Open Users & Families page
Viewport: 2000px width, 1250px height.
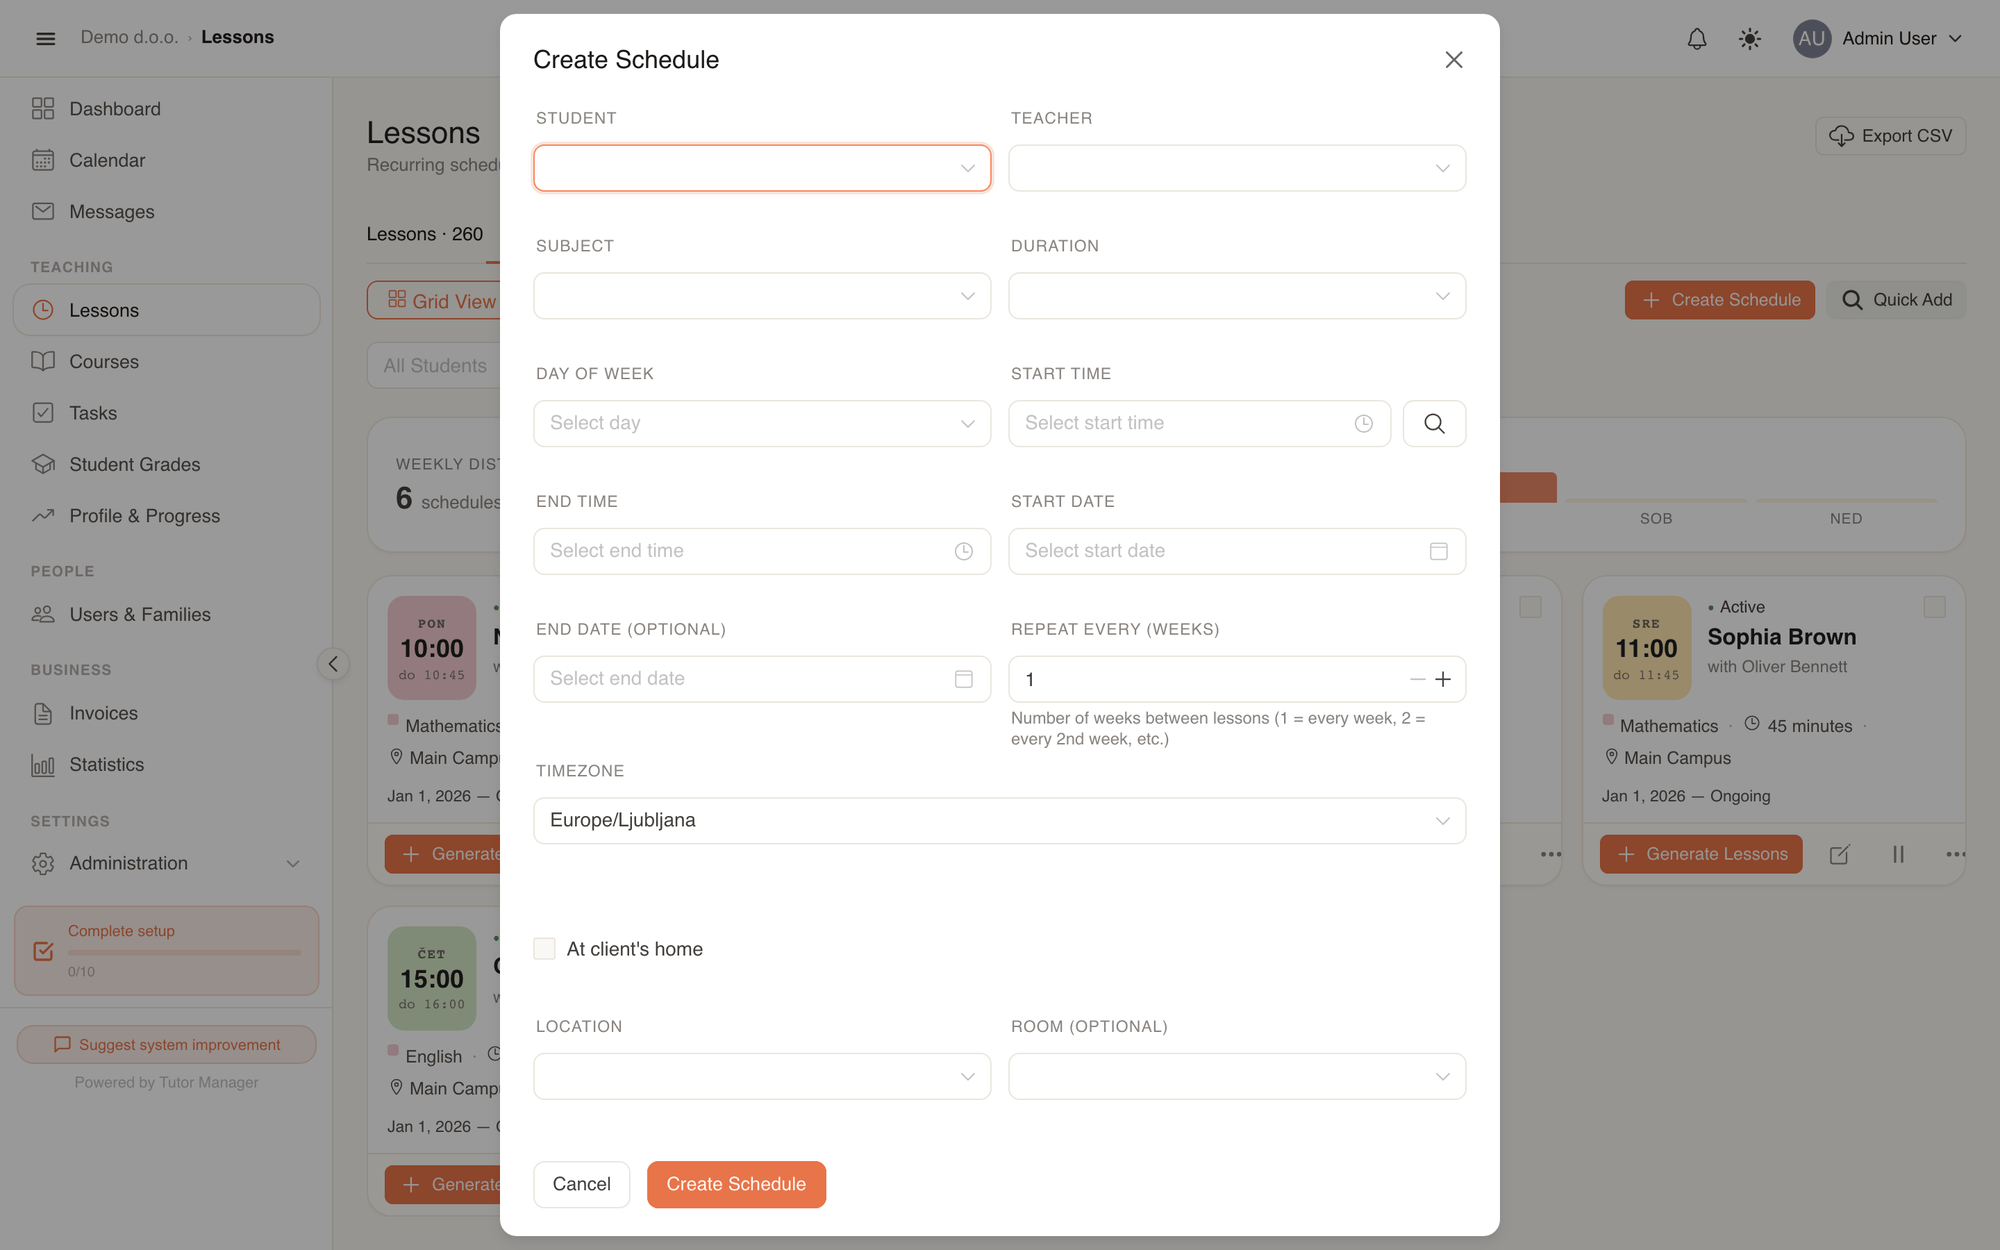[166, 614]
